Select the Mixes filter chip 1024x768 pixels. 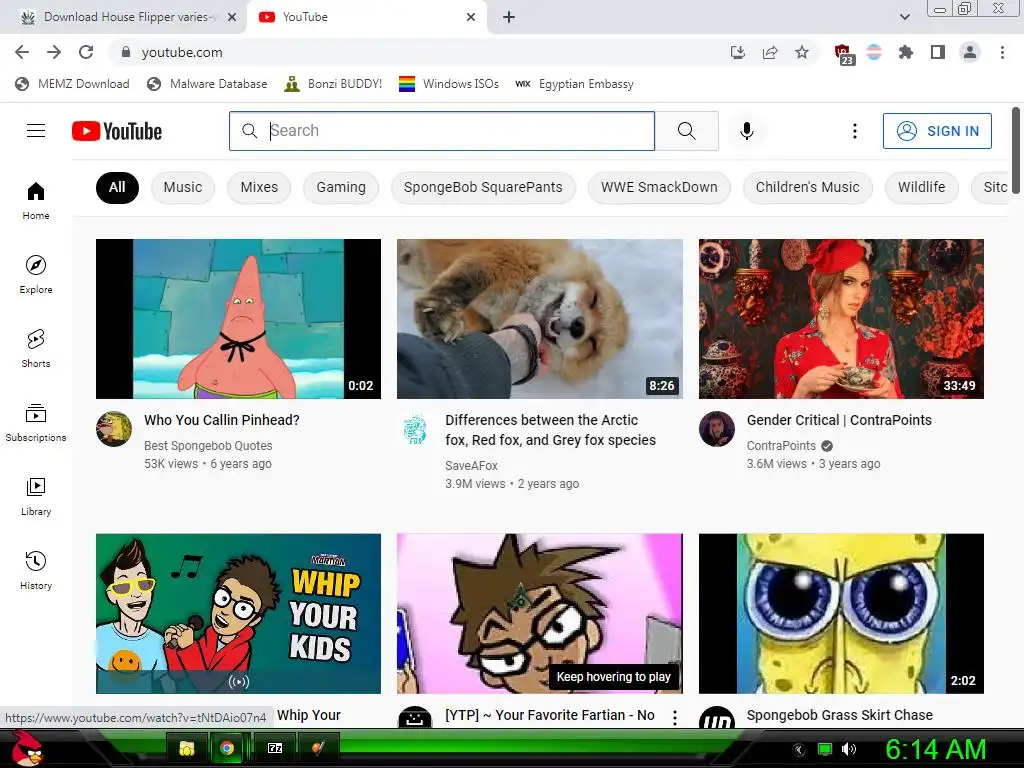(x=259, y=187)
